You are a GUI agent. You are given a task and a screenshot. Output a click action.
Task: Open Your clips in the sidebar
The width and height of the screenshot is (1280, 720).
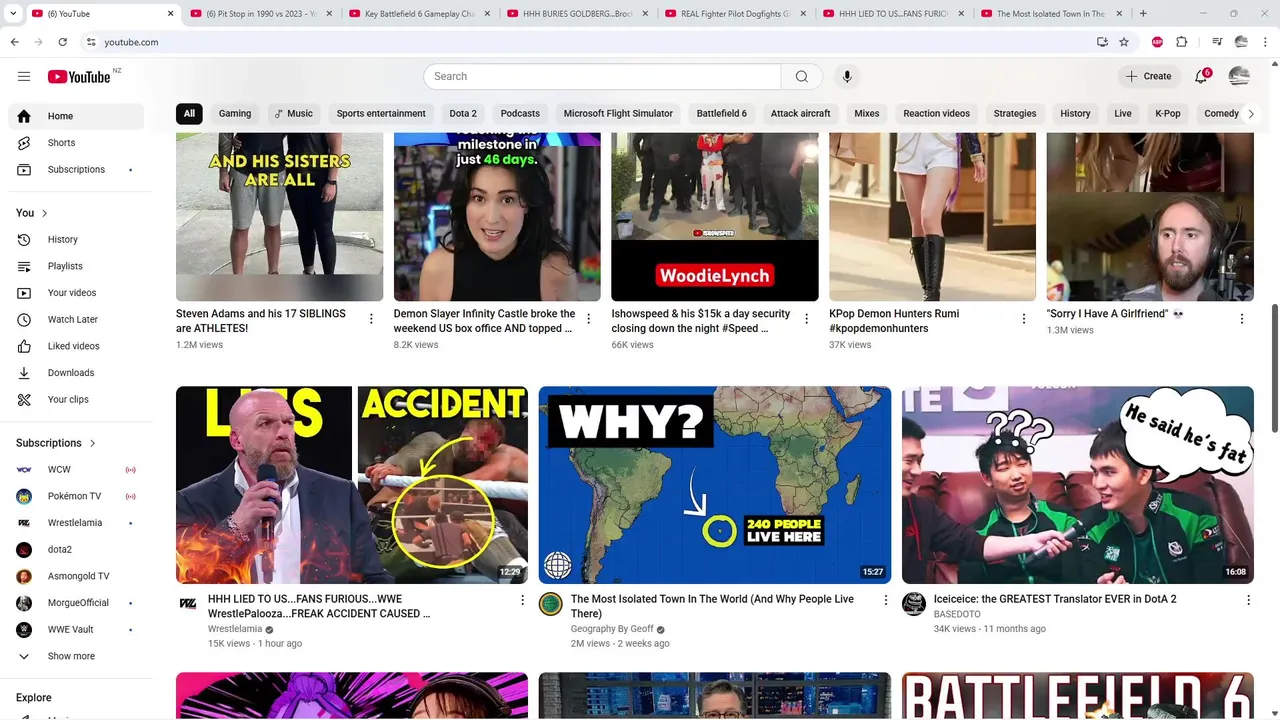pyautogui.click(x=76, y=399)
